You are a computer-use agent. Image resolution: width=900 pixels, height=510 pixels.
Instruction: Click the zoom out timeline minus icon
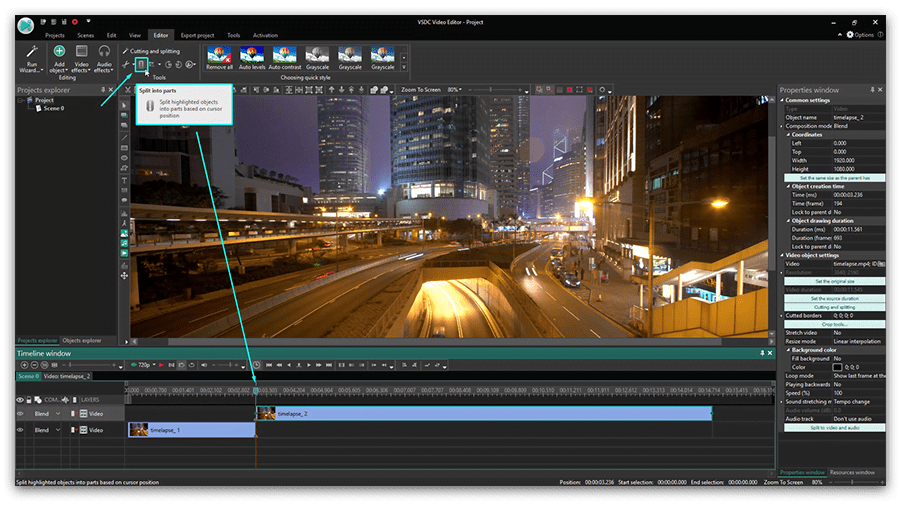[x=34, y=365]
